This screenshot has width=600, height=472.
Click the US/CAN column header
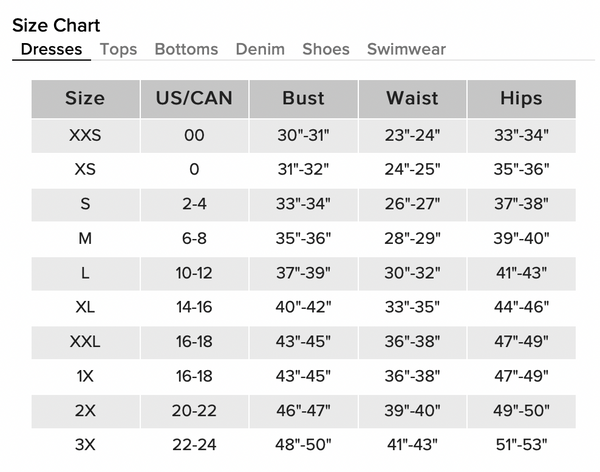[x=194, y=99]
